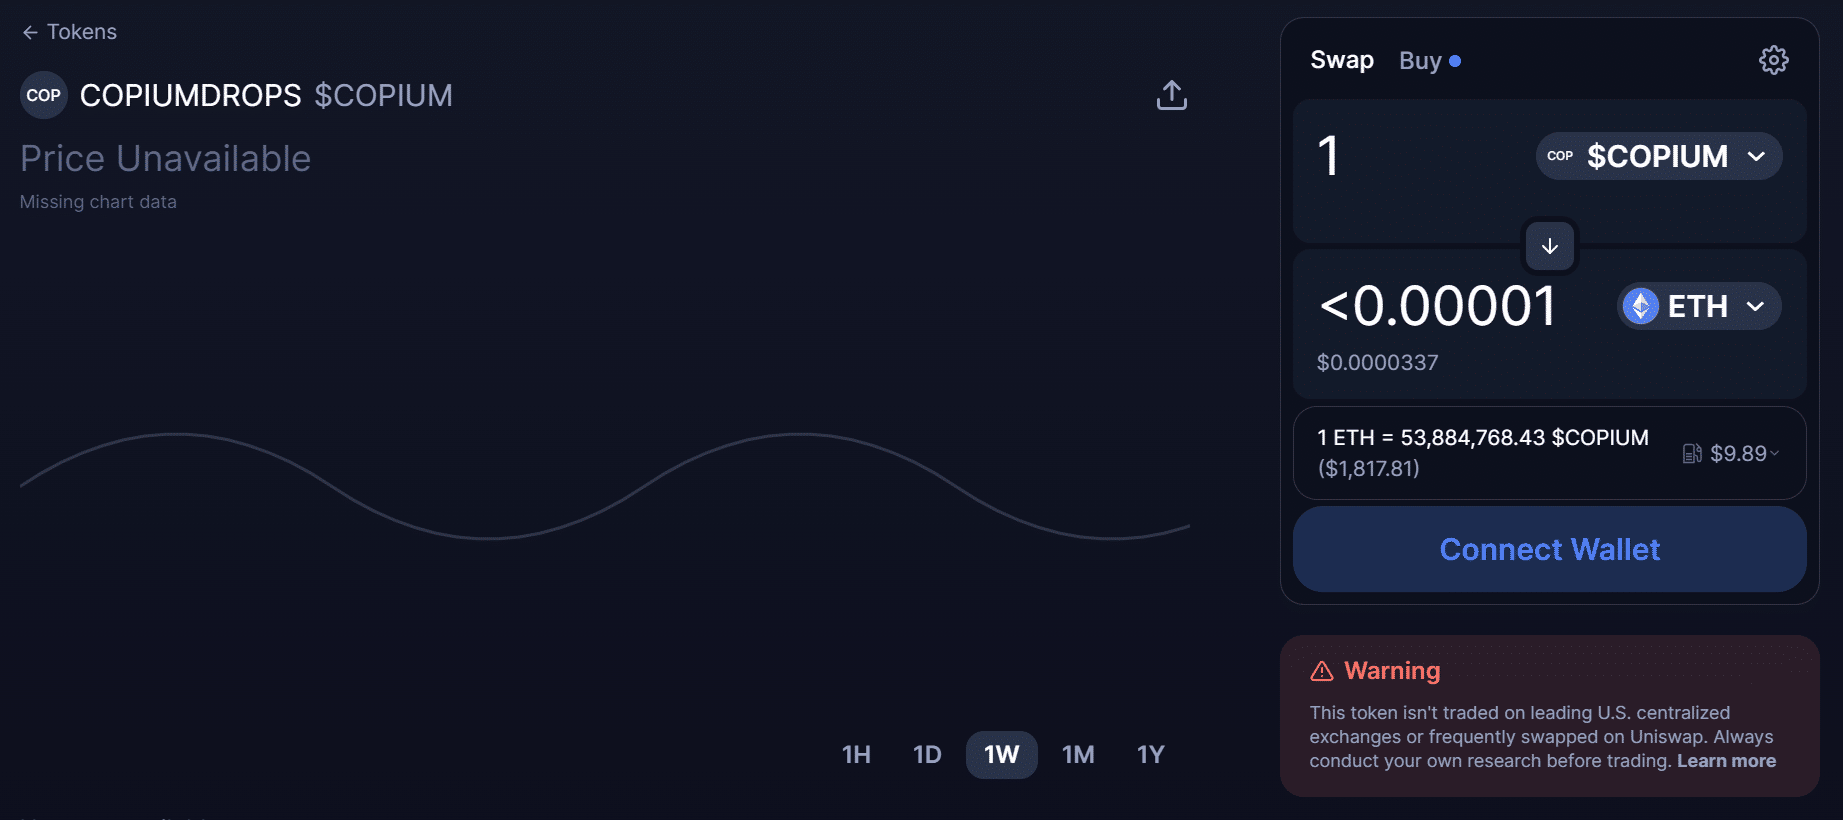1843x820 pixels.
Task: Select the 1W chart timeframe
Action: pyautogui.click(x=1002, y=755)
